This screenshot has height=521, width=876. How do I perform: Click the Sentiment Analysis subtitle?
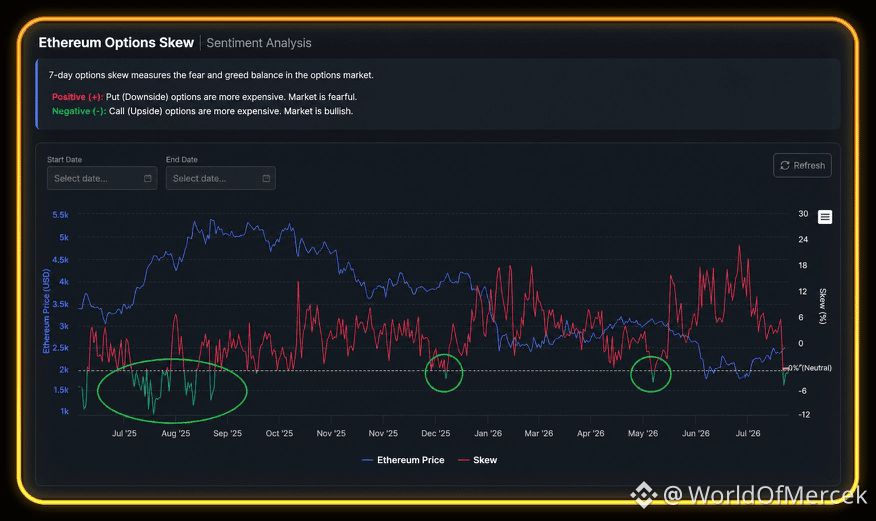[259, 43]
